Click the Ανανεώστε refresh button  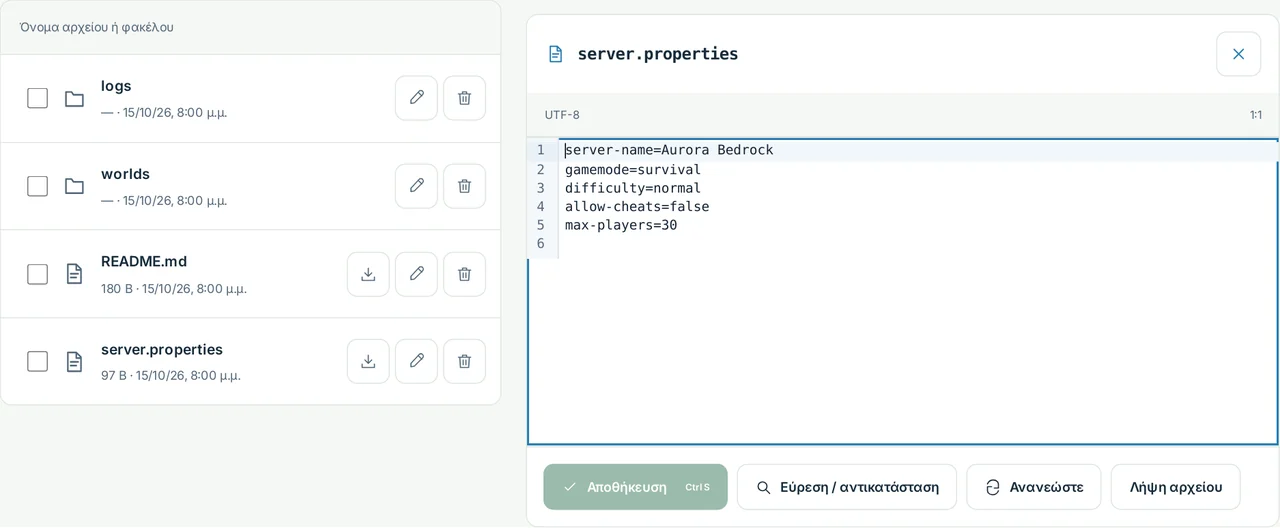pos(1033,487)
